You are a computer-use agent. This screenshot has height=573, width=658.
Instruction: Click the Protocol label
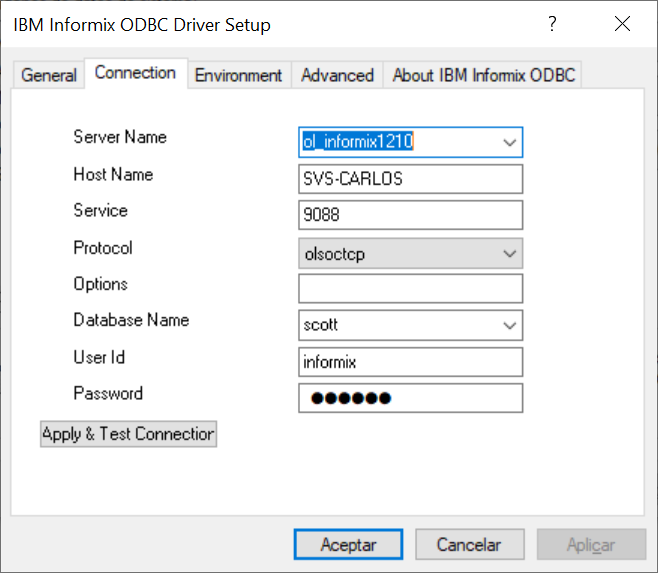pyautogui.click(x=103, y=248)
